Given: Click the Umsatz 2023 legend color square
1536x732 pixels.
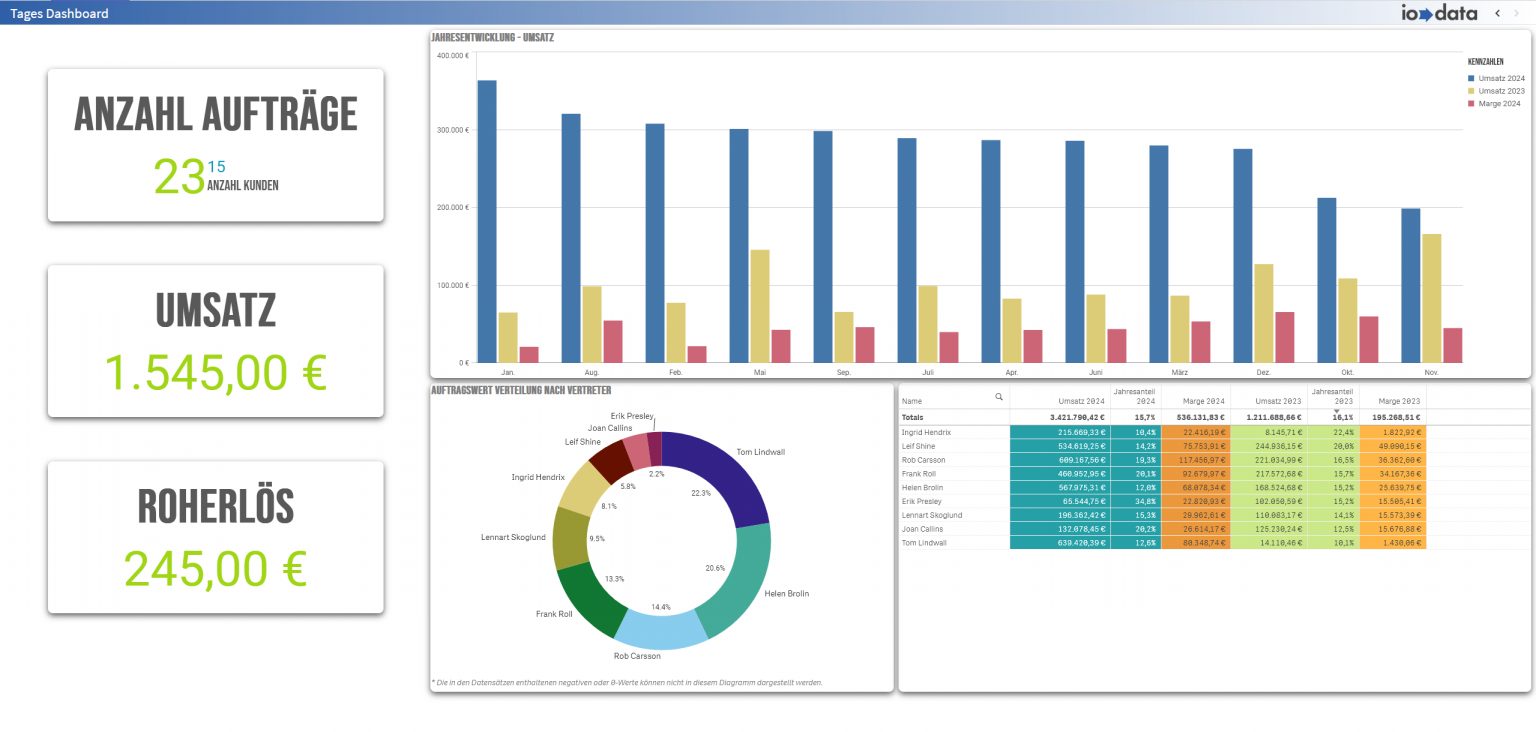Looking at the screenshot, I should [1471, 91].
